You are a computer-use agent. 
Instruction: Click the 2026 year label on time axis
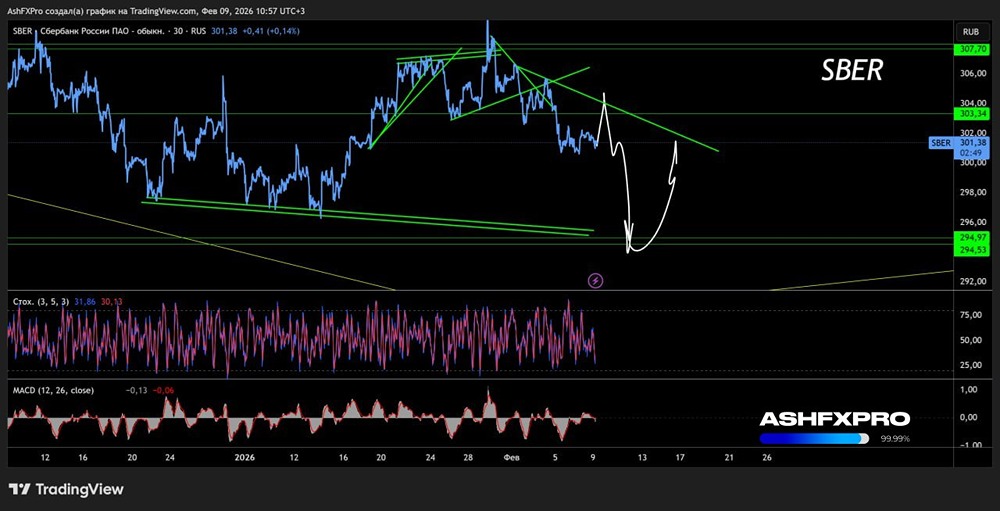(x=245, y=457)
